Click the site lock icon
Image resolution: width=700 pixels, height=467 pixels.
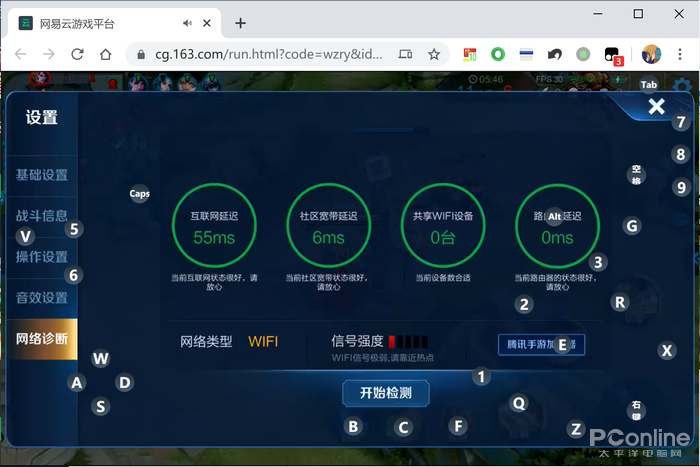(141, 54)
